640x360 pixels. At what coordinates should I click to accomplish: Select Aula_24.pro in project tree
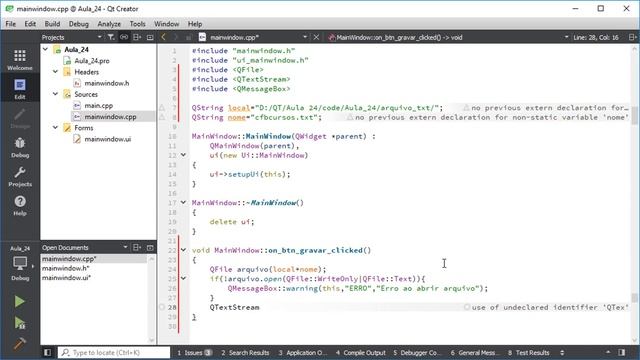pos(92,61)
